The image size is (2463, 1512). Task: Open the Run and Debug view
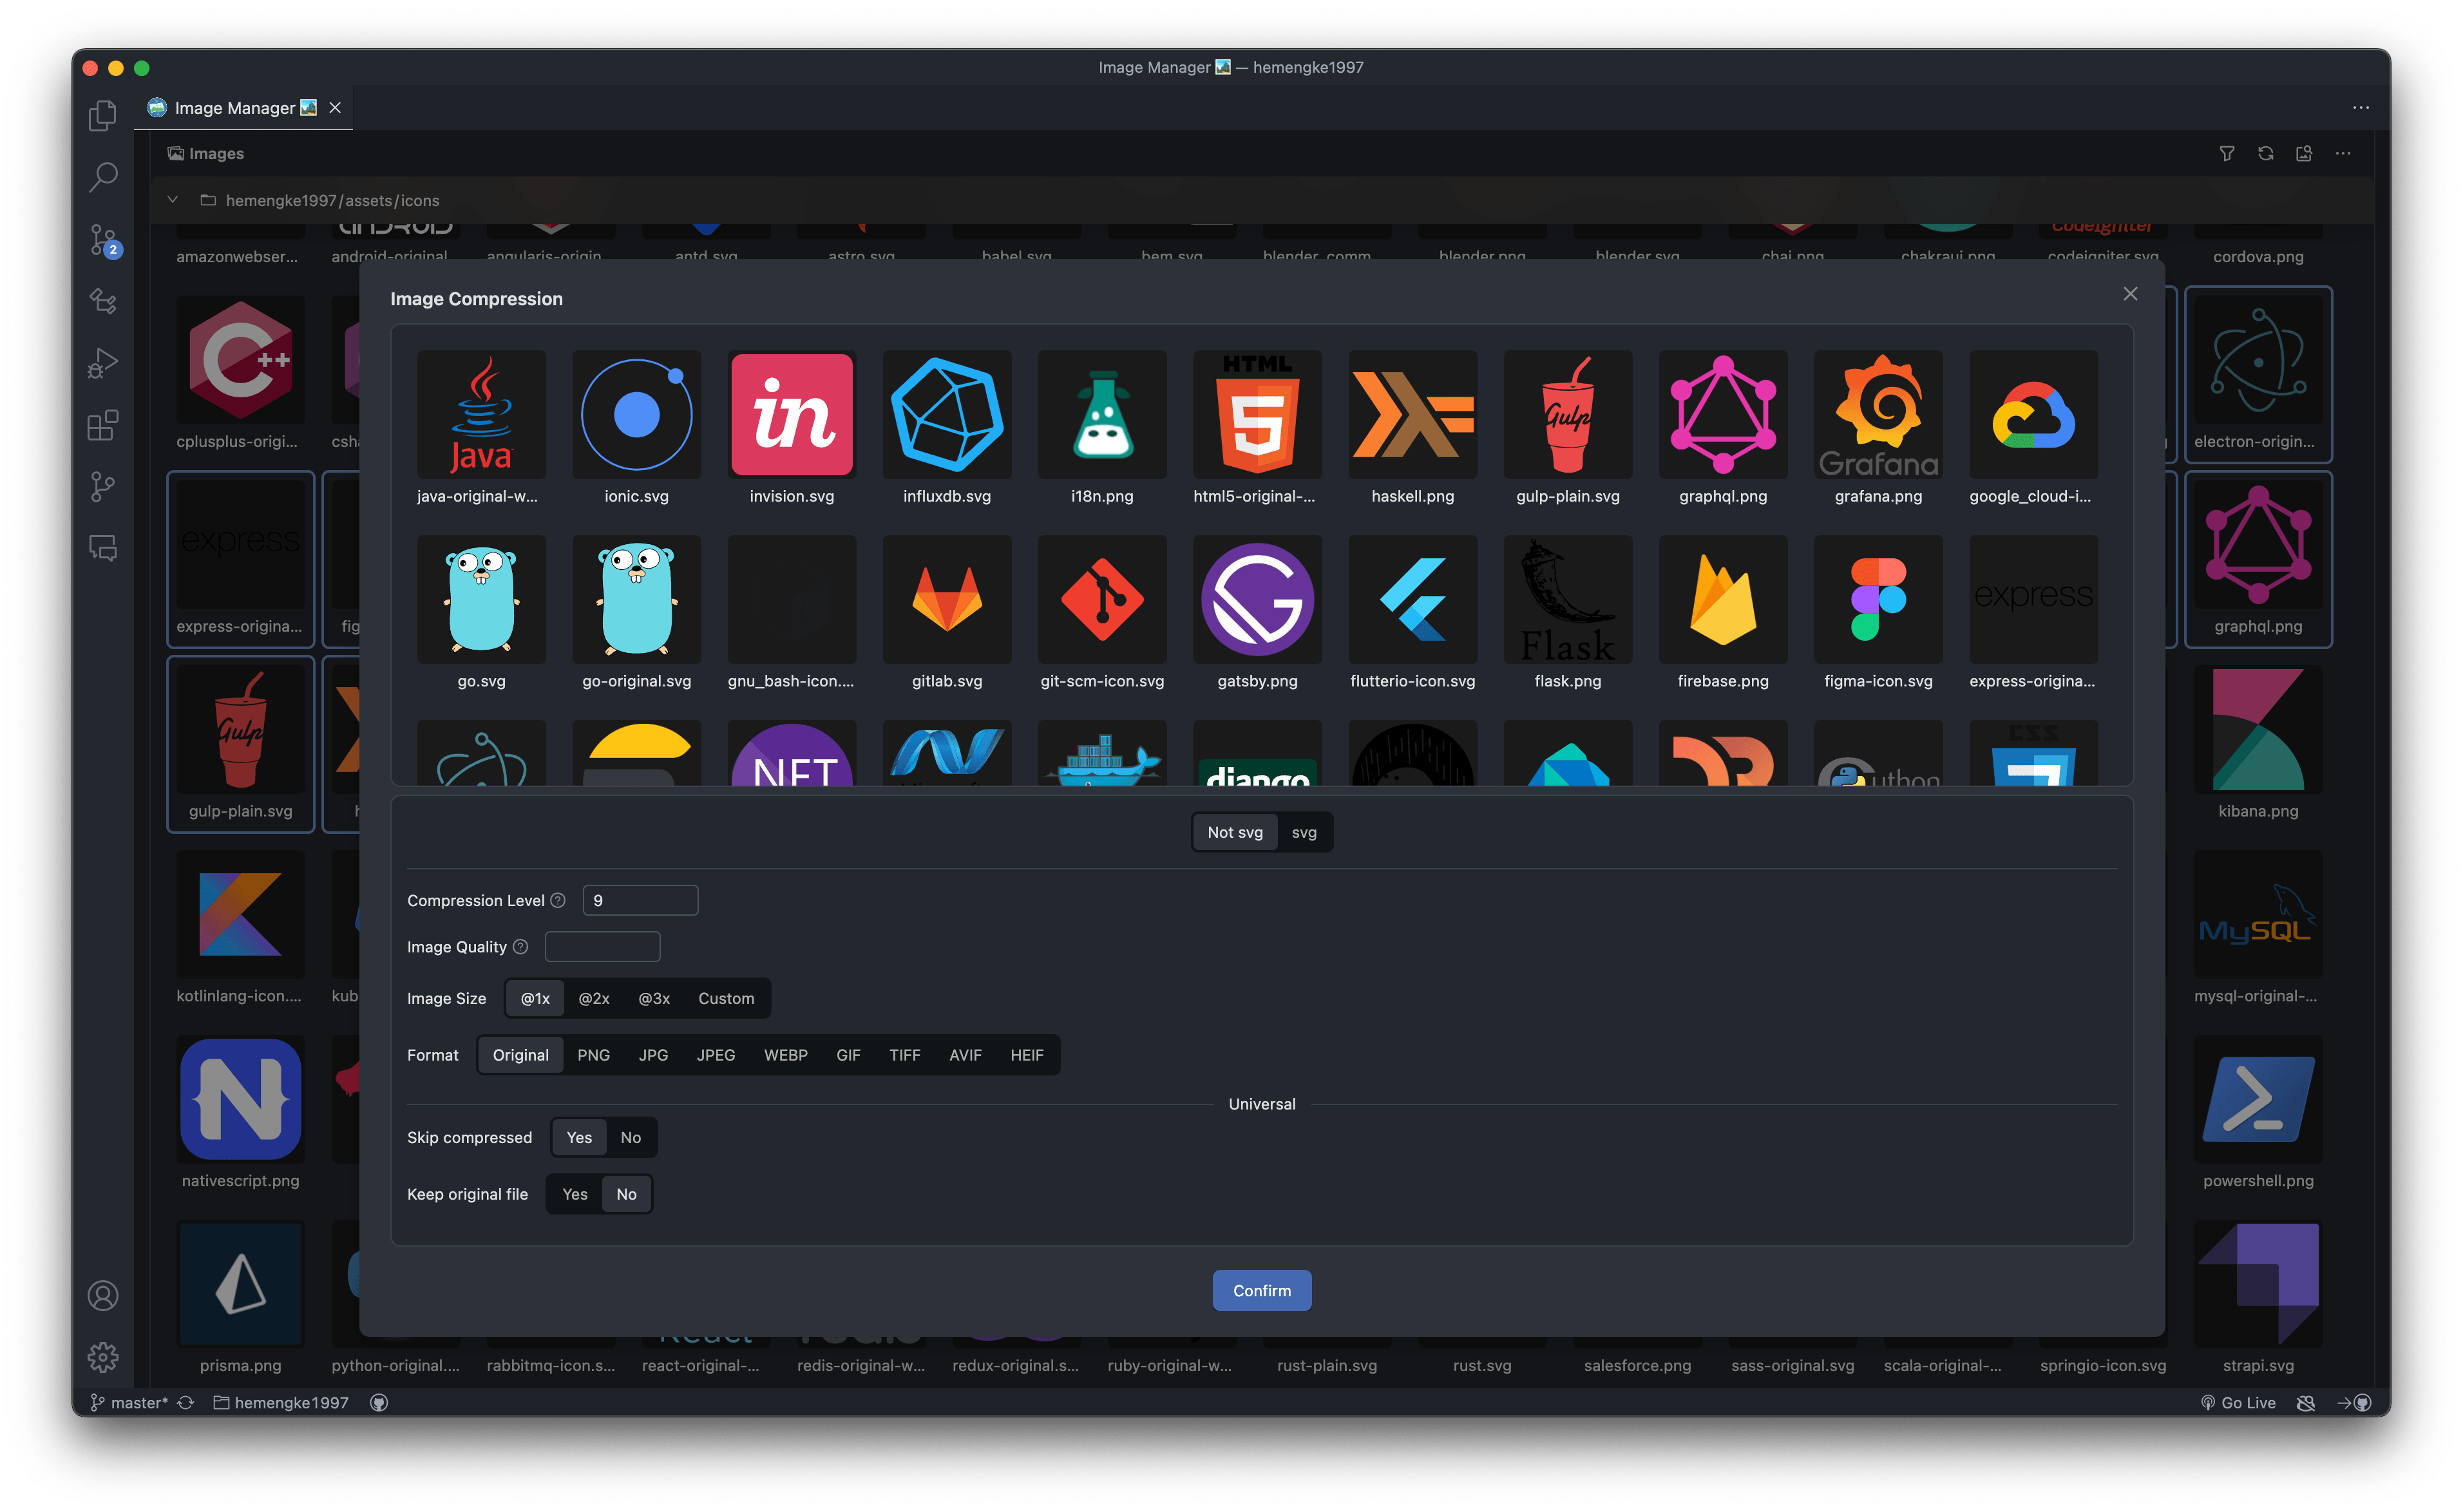click(102, 362)
